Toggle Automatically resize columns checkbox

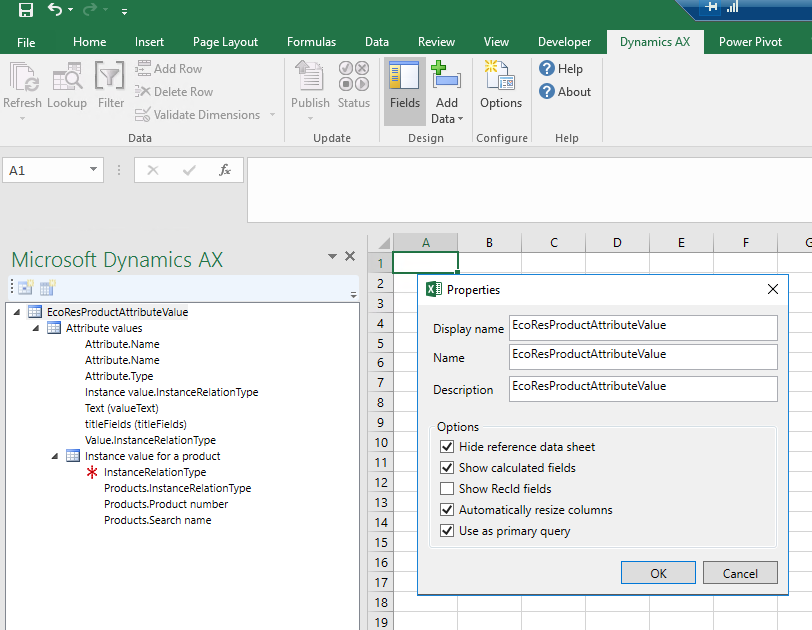[x=447, y=510]
